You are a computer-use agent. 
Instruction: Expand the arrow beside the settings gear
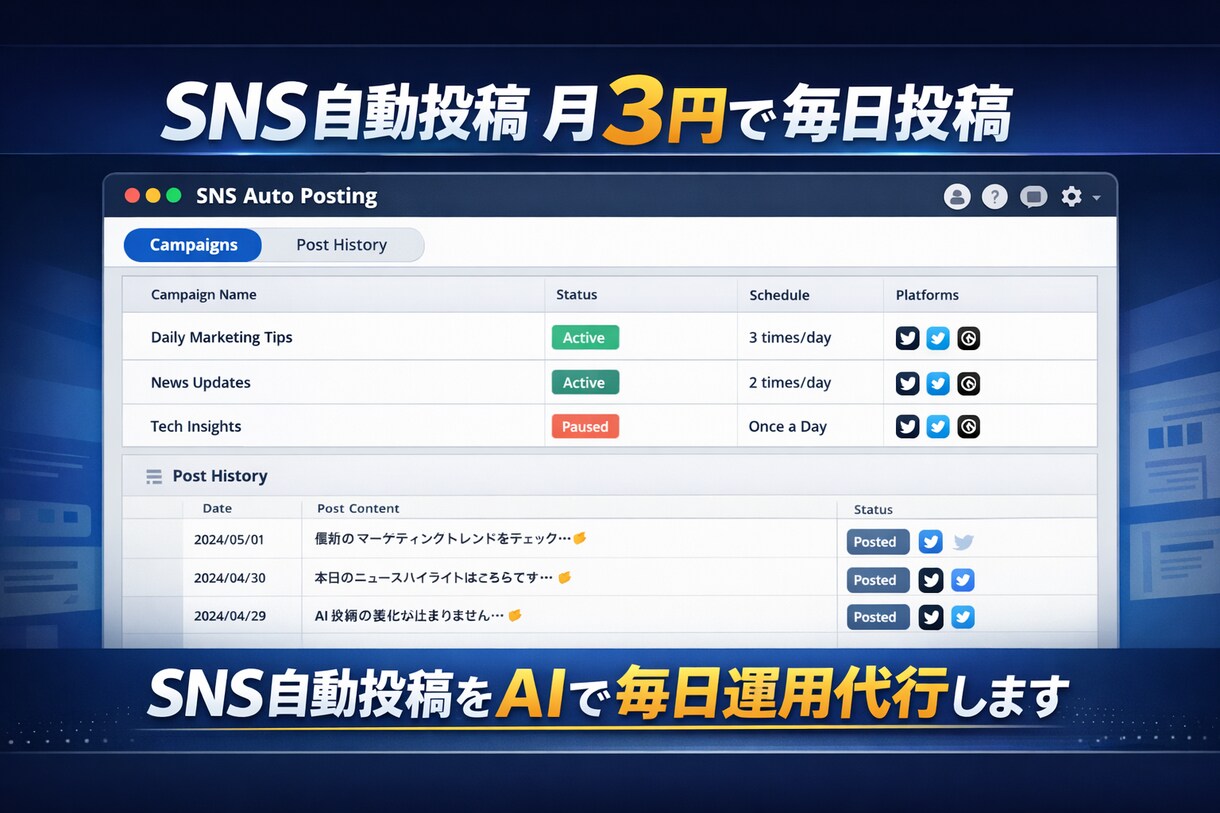[x=1096, y=198]
